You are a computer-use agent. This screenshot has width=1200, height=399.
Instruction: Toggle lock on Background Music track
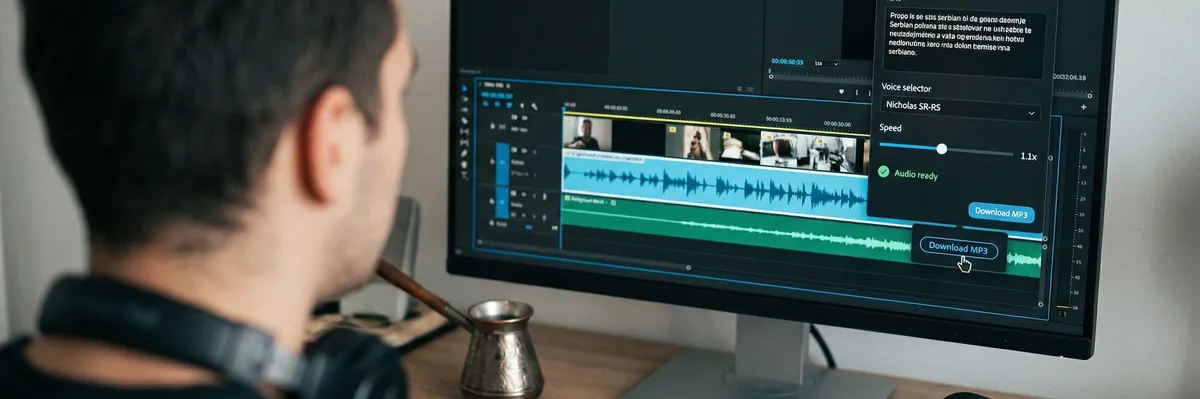pos(492,201)
